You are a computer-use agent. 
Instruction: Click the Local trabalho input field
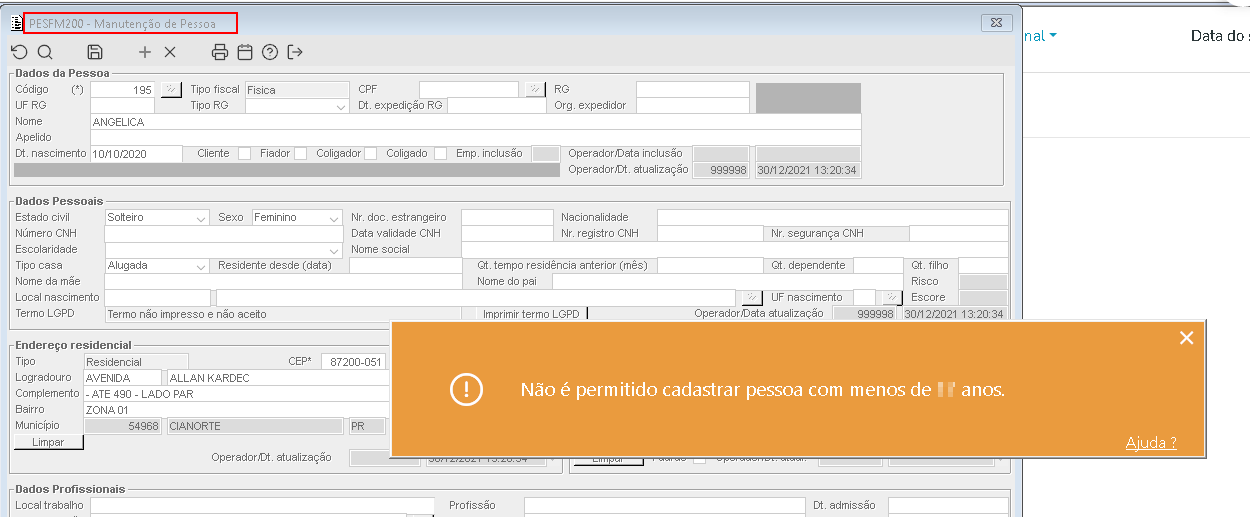pos(262,506)
